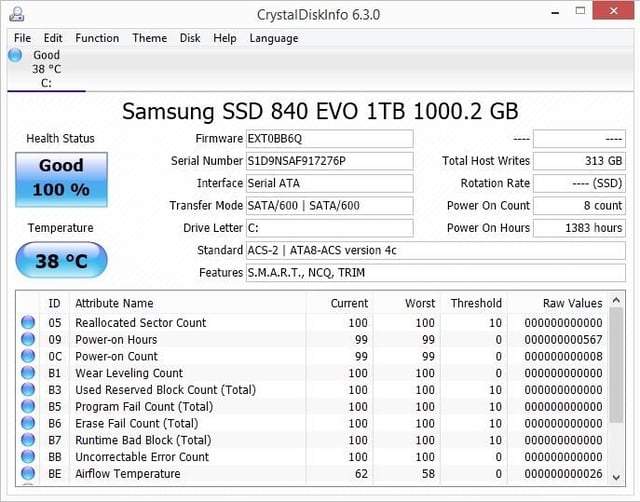Click scroll down arrow in attribute list
The height and width of the screenshot is (502, 640).
[x=616, y=477]
